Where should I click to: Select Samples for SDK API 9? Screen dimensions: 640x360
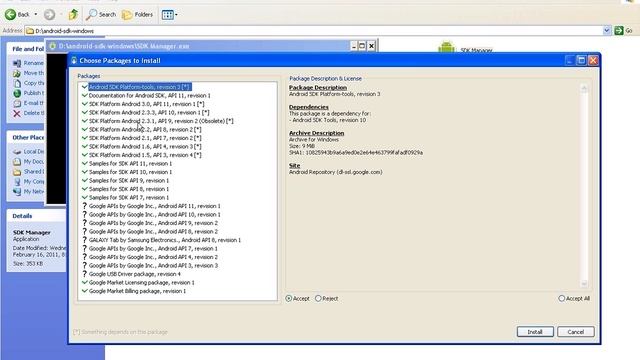(129, 180)
